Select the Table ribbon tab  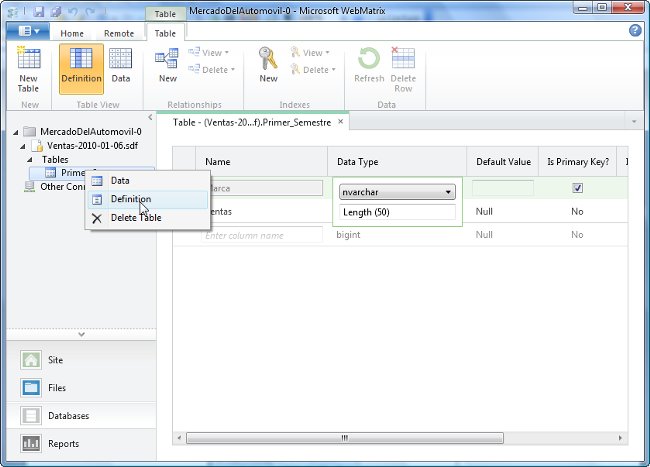(x=165, y=34)
